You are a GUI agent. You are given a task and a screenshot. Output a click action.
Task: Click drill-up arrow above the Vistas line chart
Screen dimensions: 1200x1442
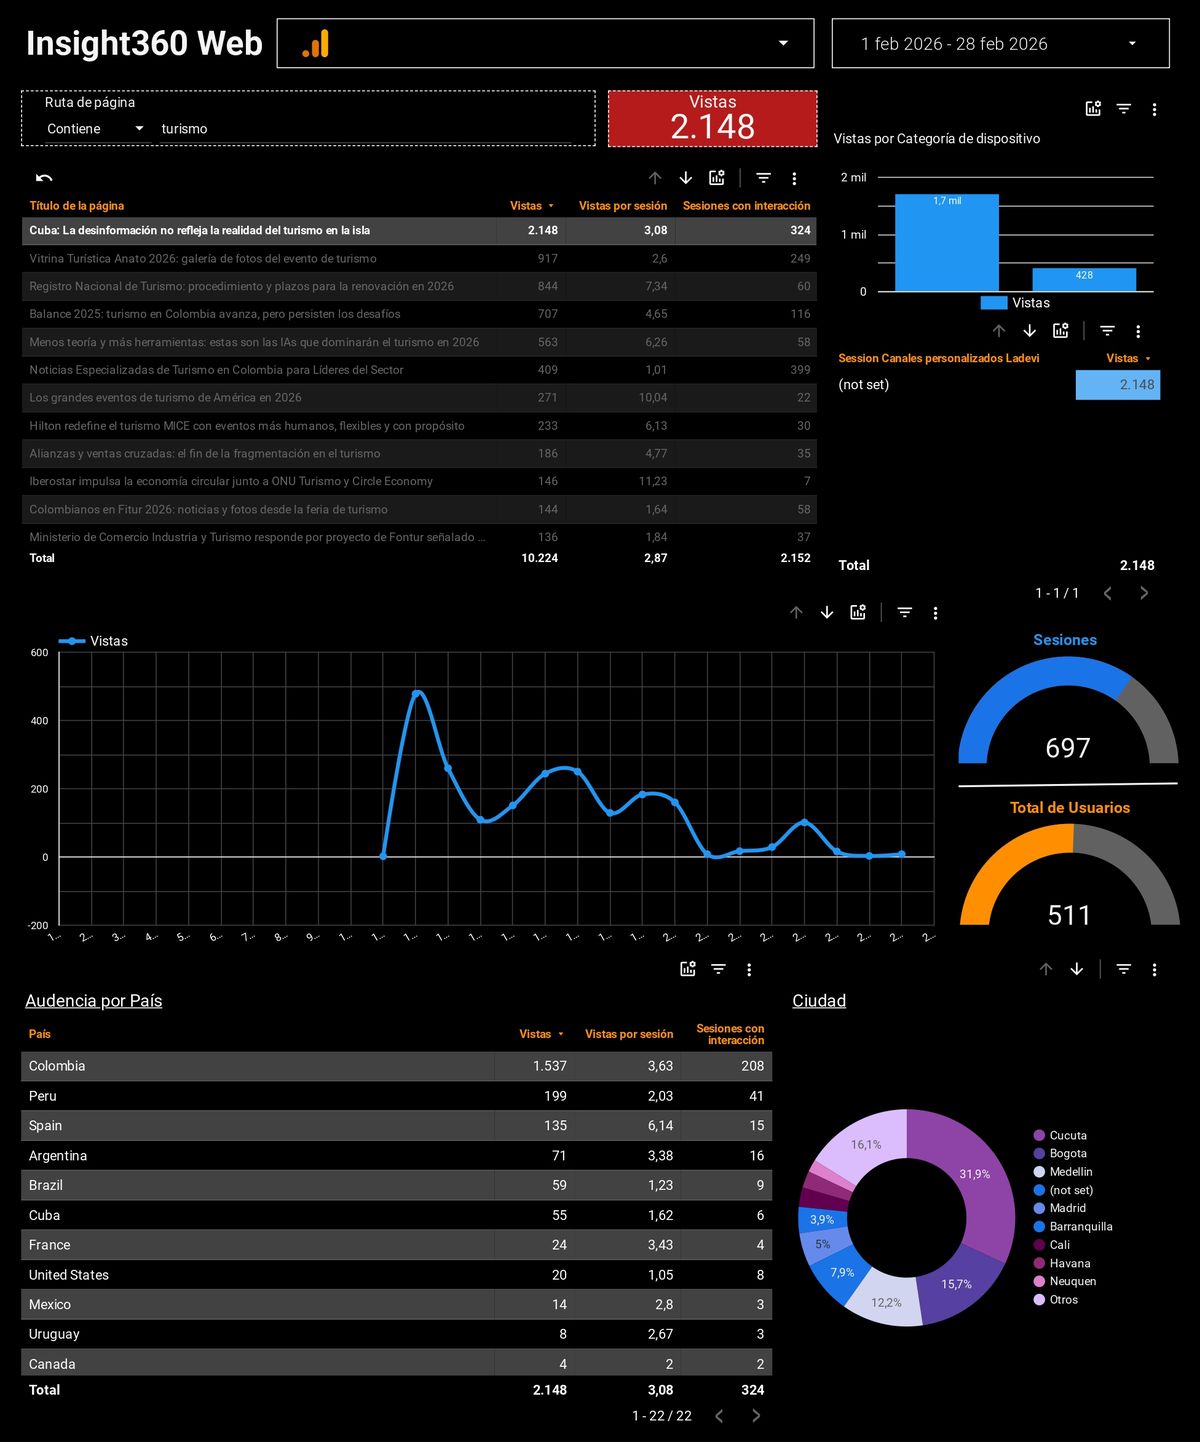pyautogui.click(x=796, y=613)
